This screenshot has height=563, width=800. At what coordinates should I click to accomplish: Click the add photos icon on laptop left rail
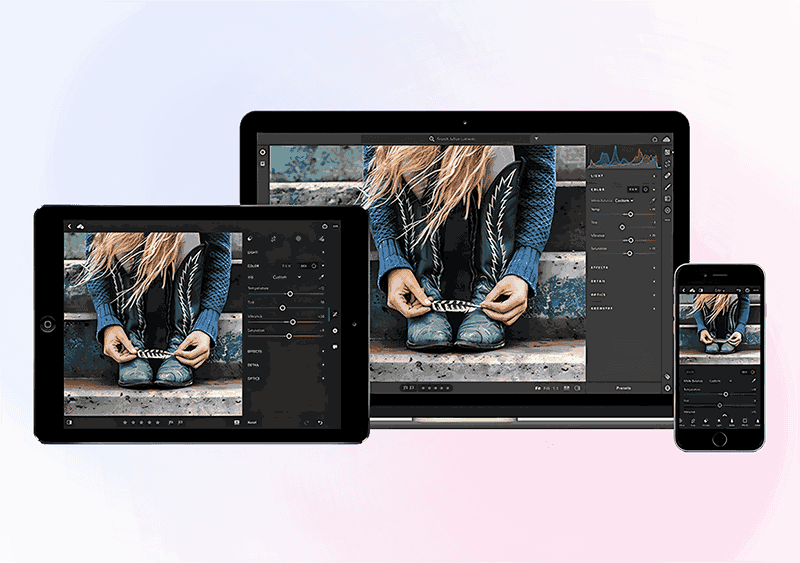click(263, 152)
